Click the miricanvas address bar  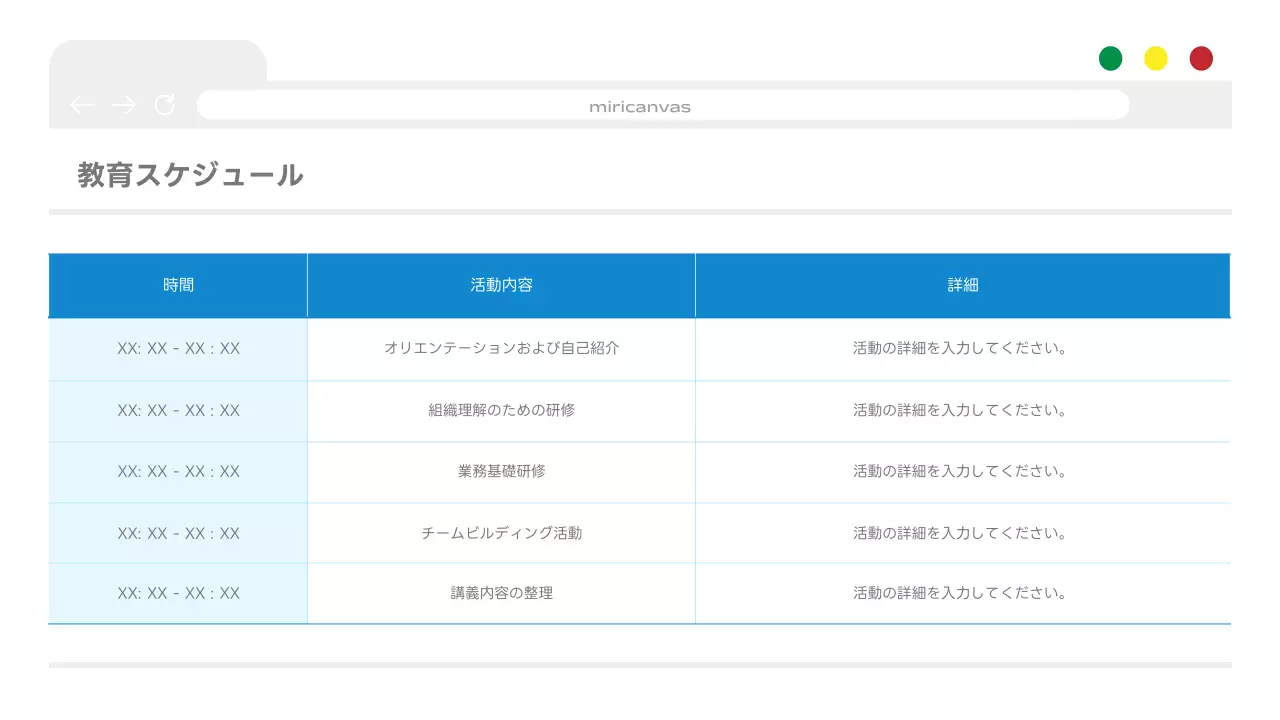point(662,104)
